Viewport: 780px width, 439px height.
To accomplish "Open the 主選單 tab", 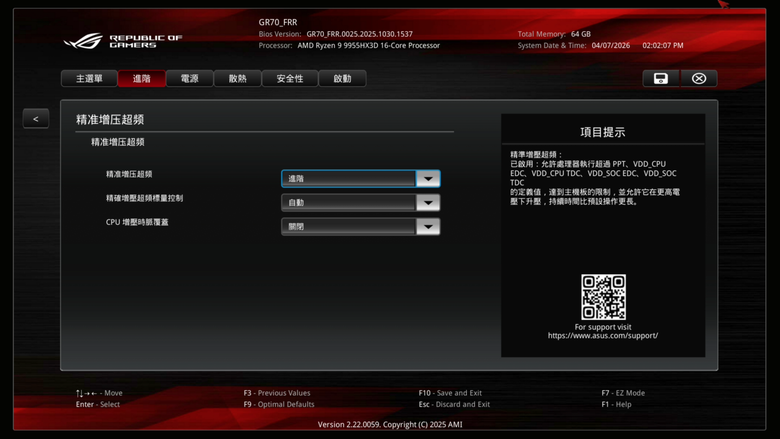I will point(89,79).
